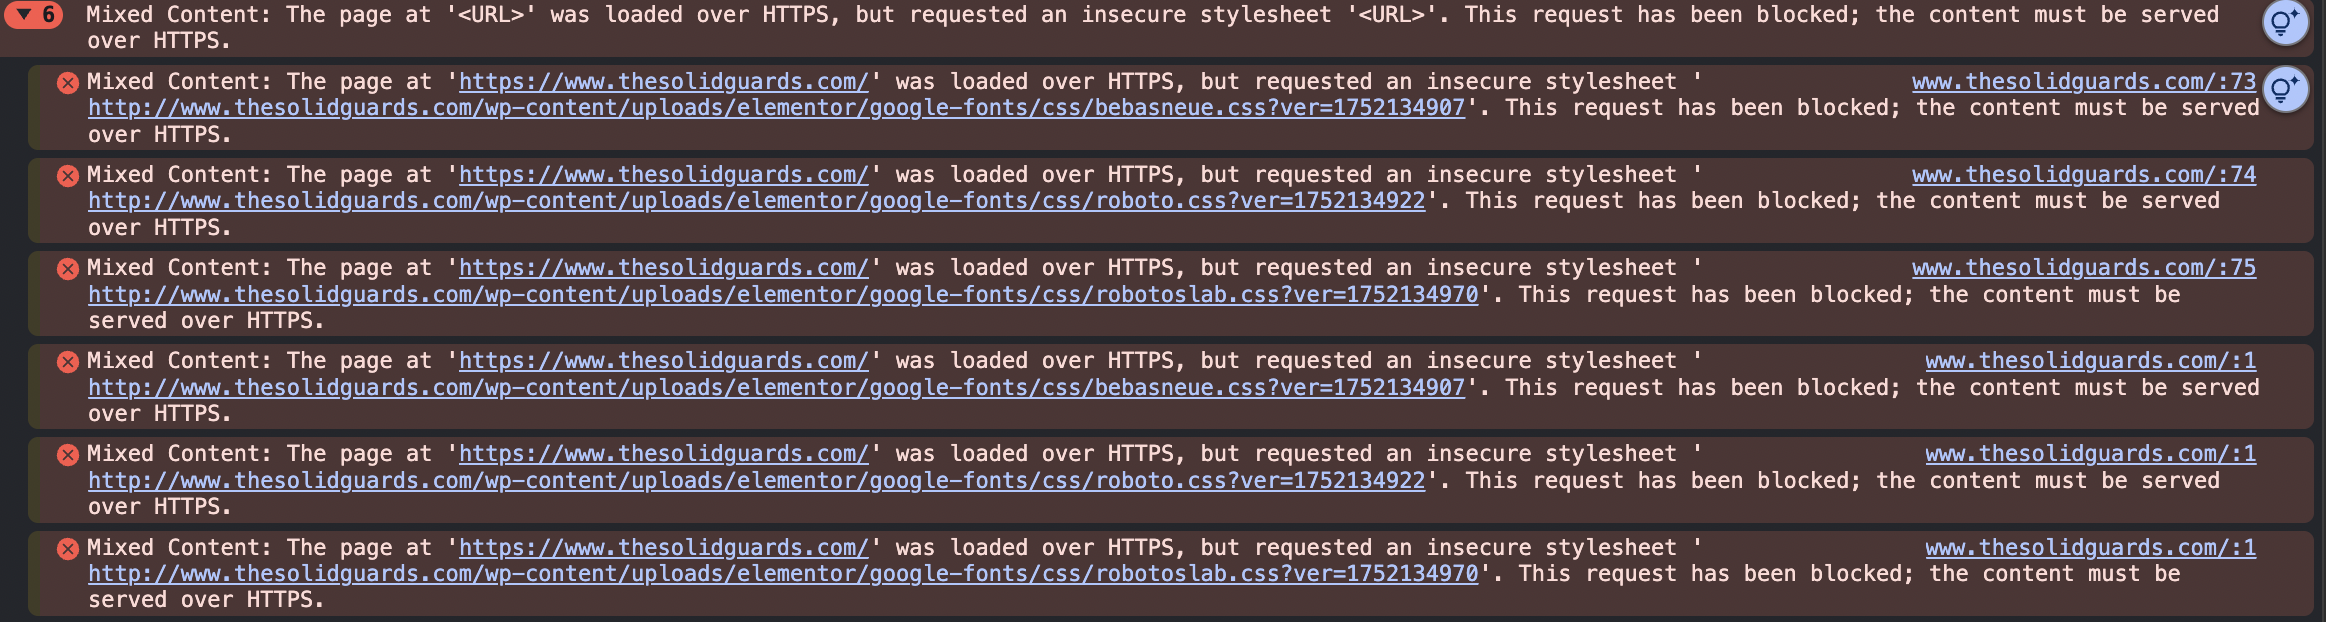Click the red error icon of the :74 roboto error
This screenshot has width=2326, height=622.
click(x=68, y=176)
